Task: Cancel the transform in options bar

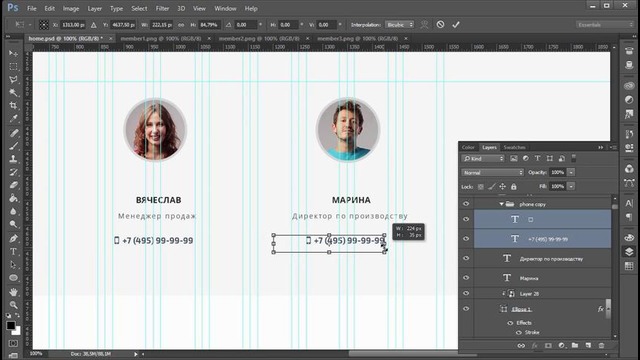Action: (x=440, y=24)
